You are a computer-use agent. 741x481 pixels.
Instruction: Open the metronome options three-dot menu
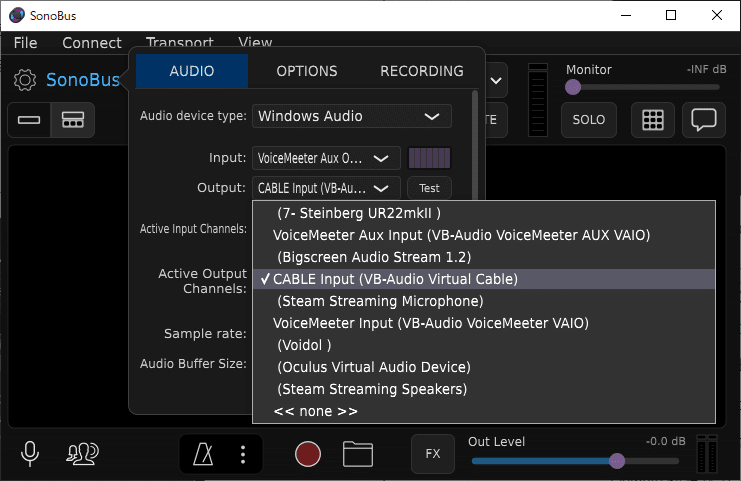(243, 454)
